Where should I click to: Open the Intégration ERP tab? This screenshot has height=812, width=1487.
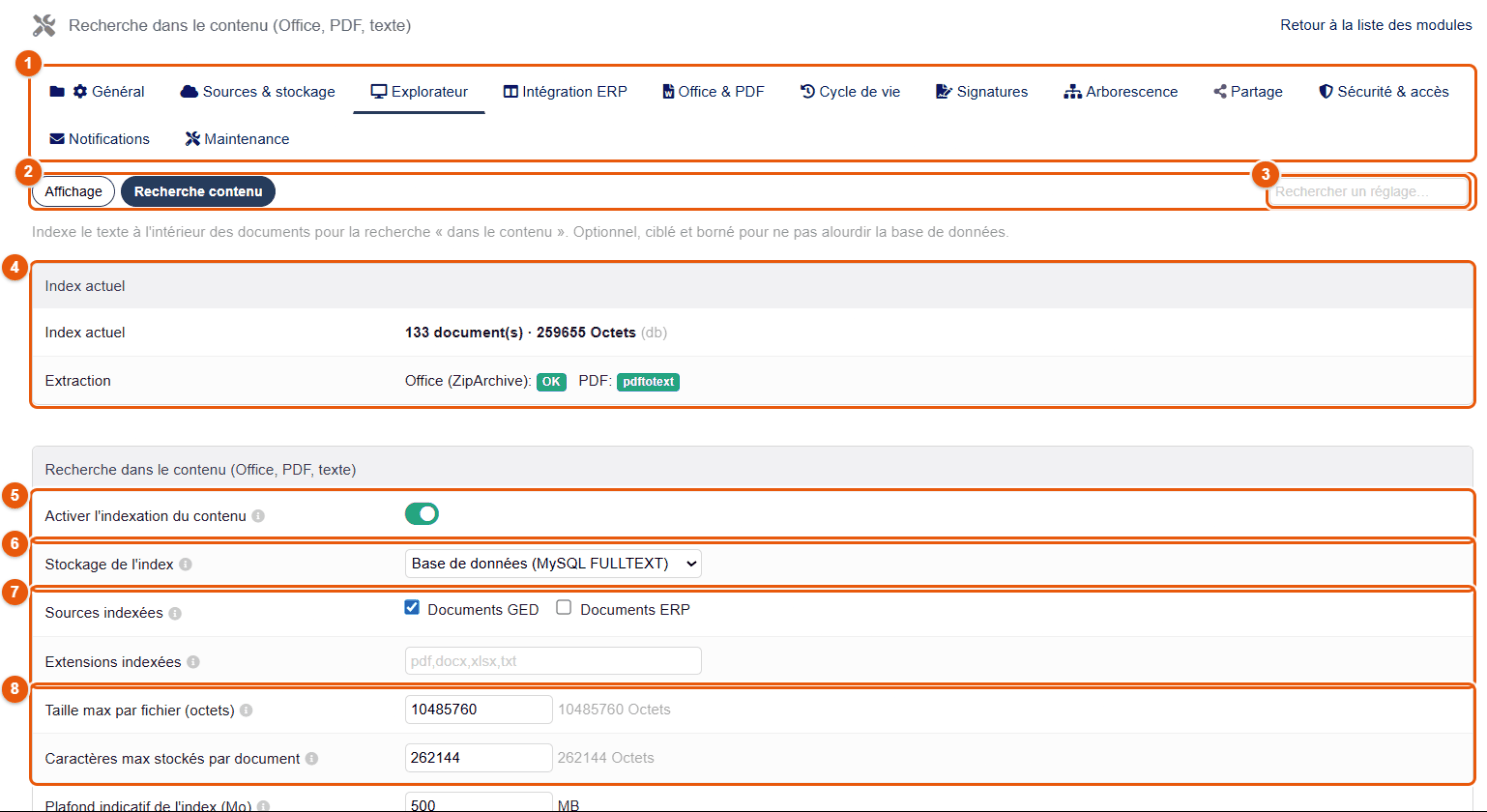point(565,92)
